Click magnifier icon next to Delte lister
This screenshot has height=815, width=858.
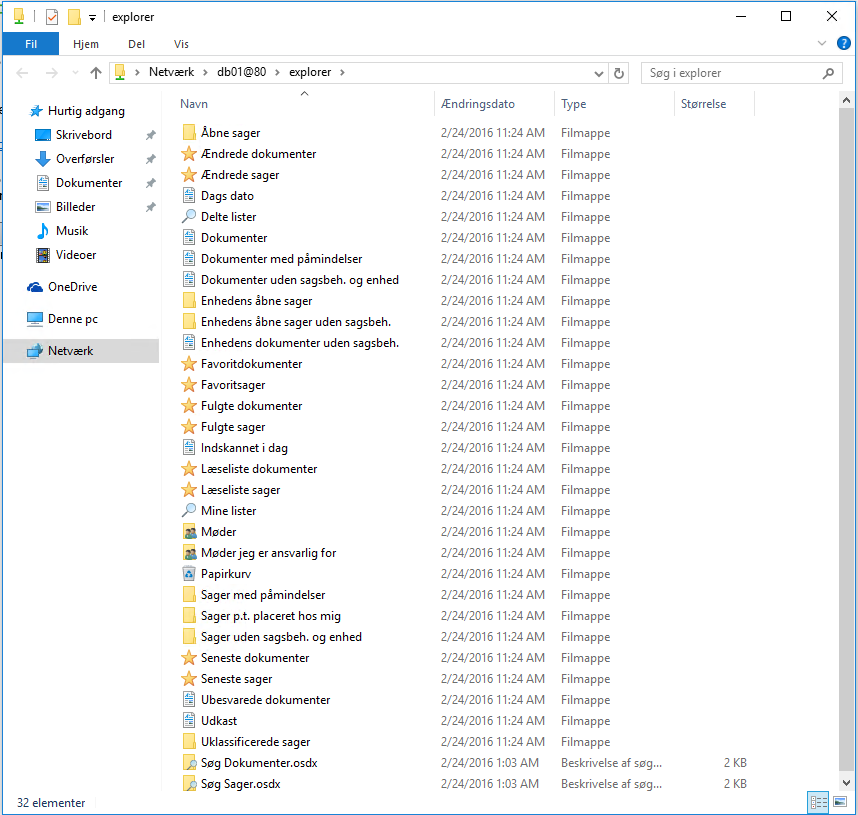(x=189, y=217)
